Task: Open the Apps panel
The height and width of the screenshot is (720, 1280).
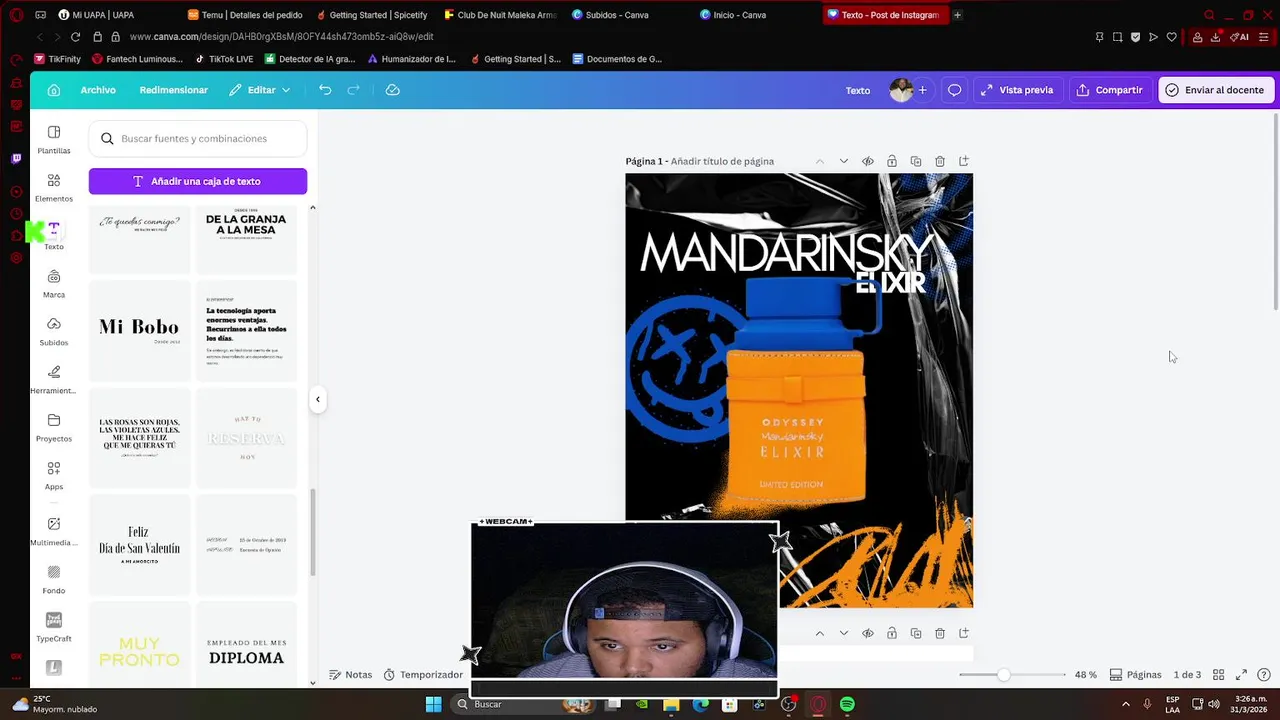Action: (x=54, y=475)
